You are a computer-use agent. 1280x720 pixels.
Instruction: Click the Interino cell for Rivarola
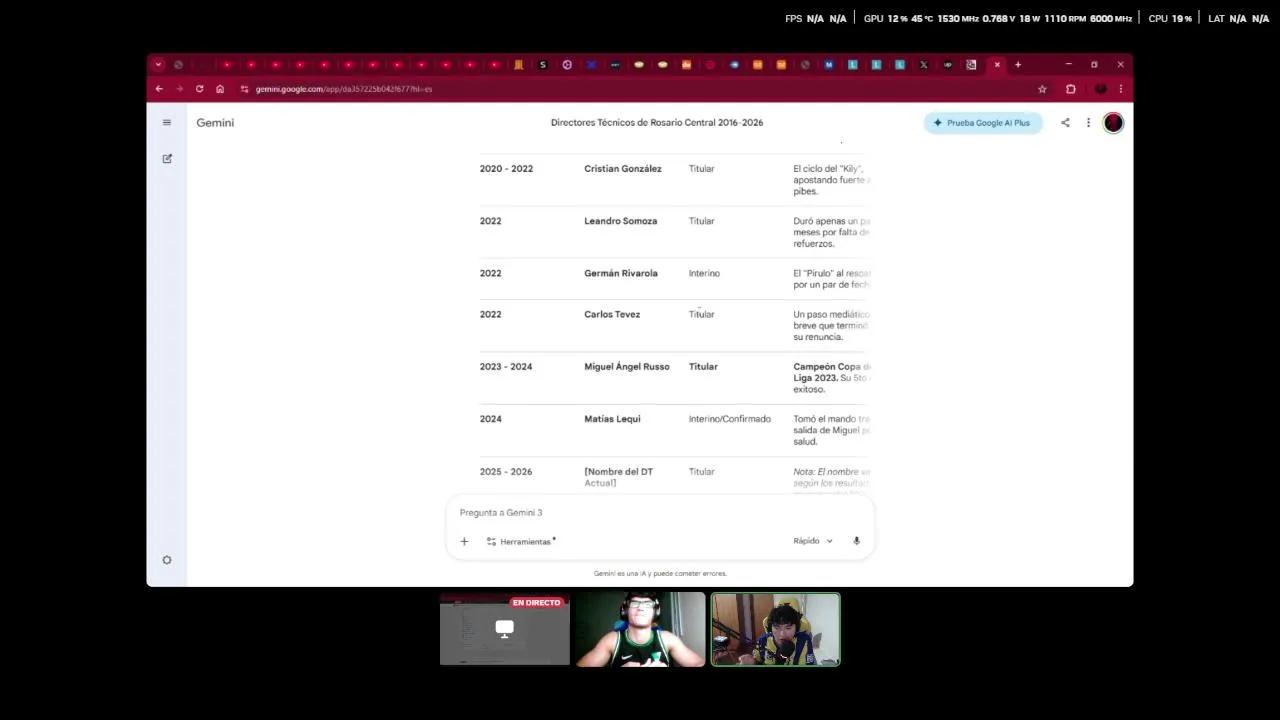tap(704, 273)
